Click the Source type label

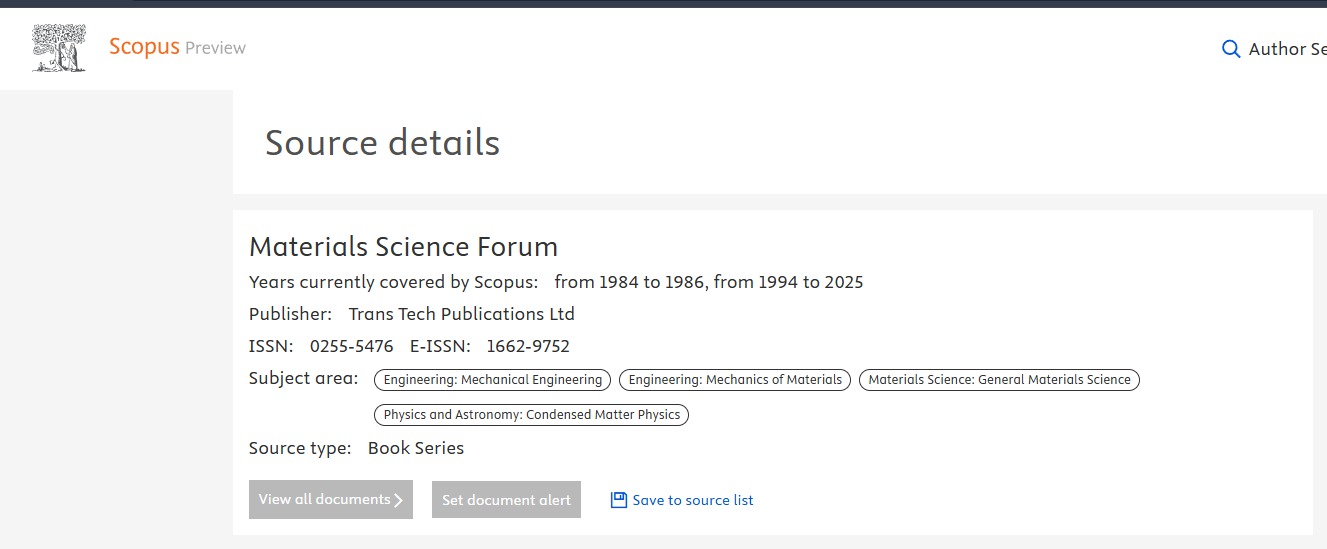[300, 448]
